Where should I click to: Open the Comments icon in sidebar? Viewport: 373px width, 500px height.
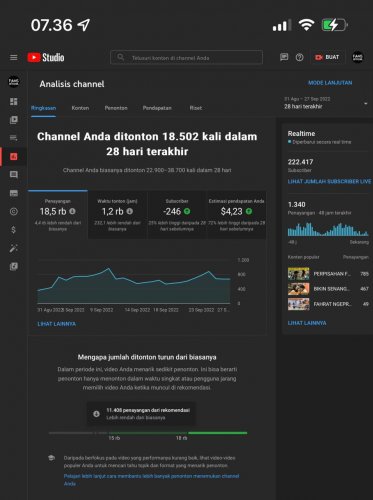[x=14, y=174]
